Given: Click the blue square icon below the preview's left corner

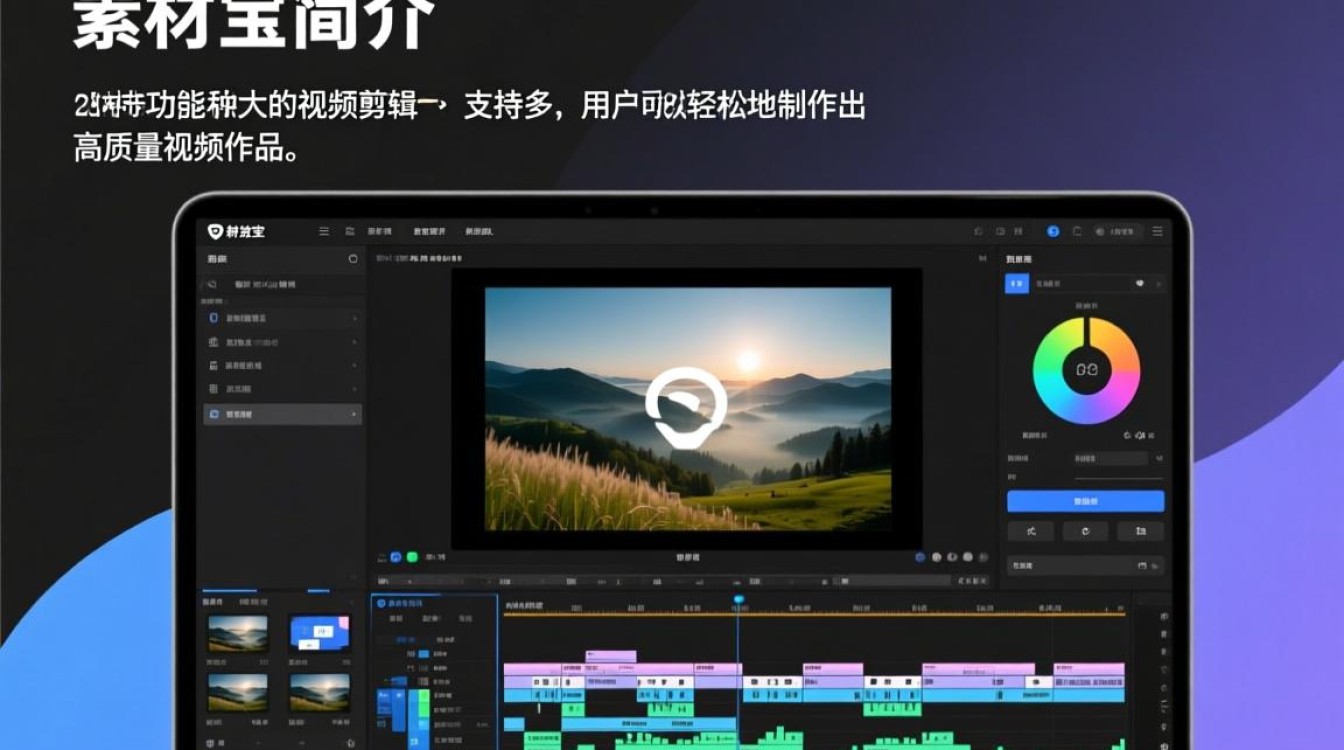Looking at the screenshot, I should [x=396, y=557].
